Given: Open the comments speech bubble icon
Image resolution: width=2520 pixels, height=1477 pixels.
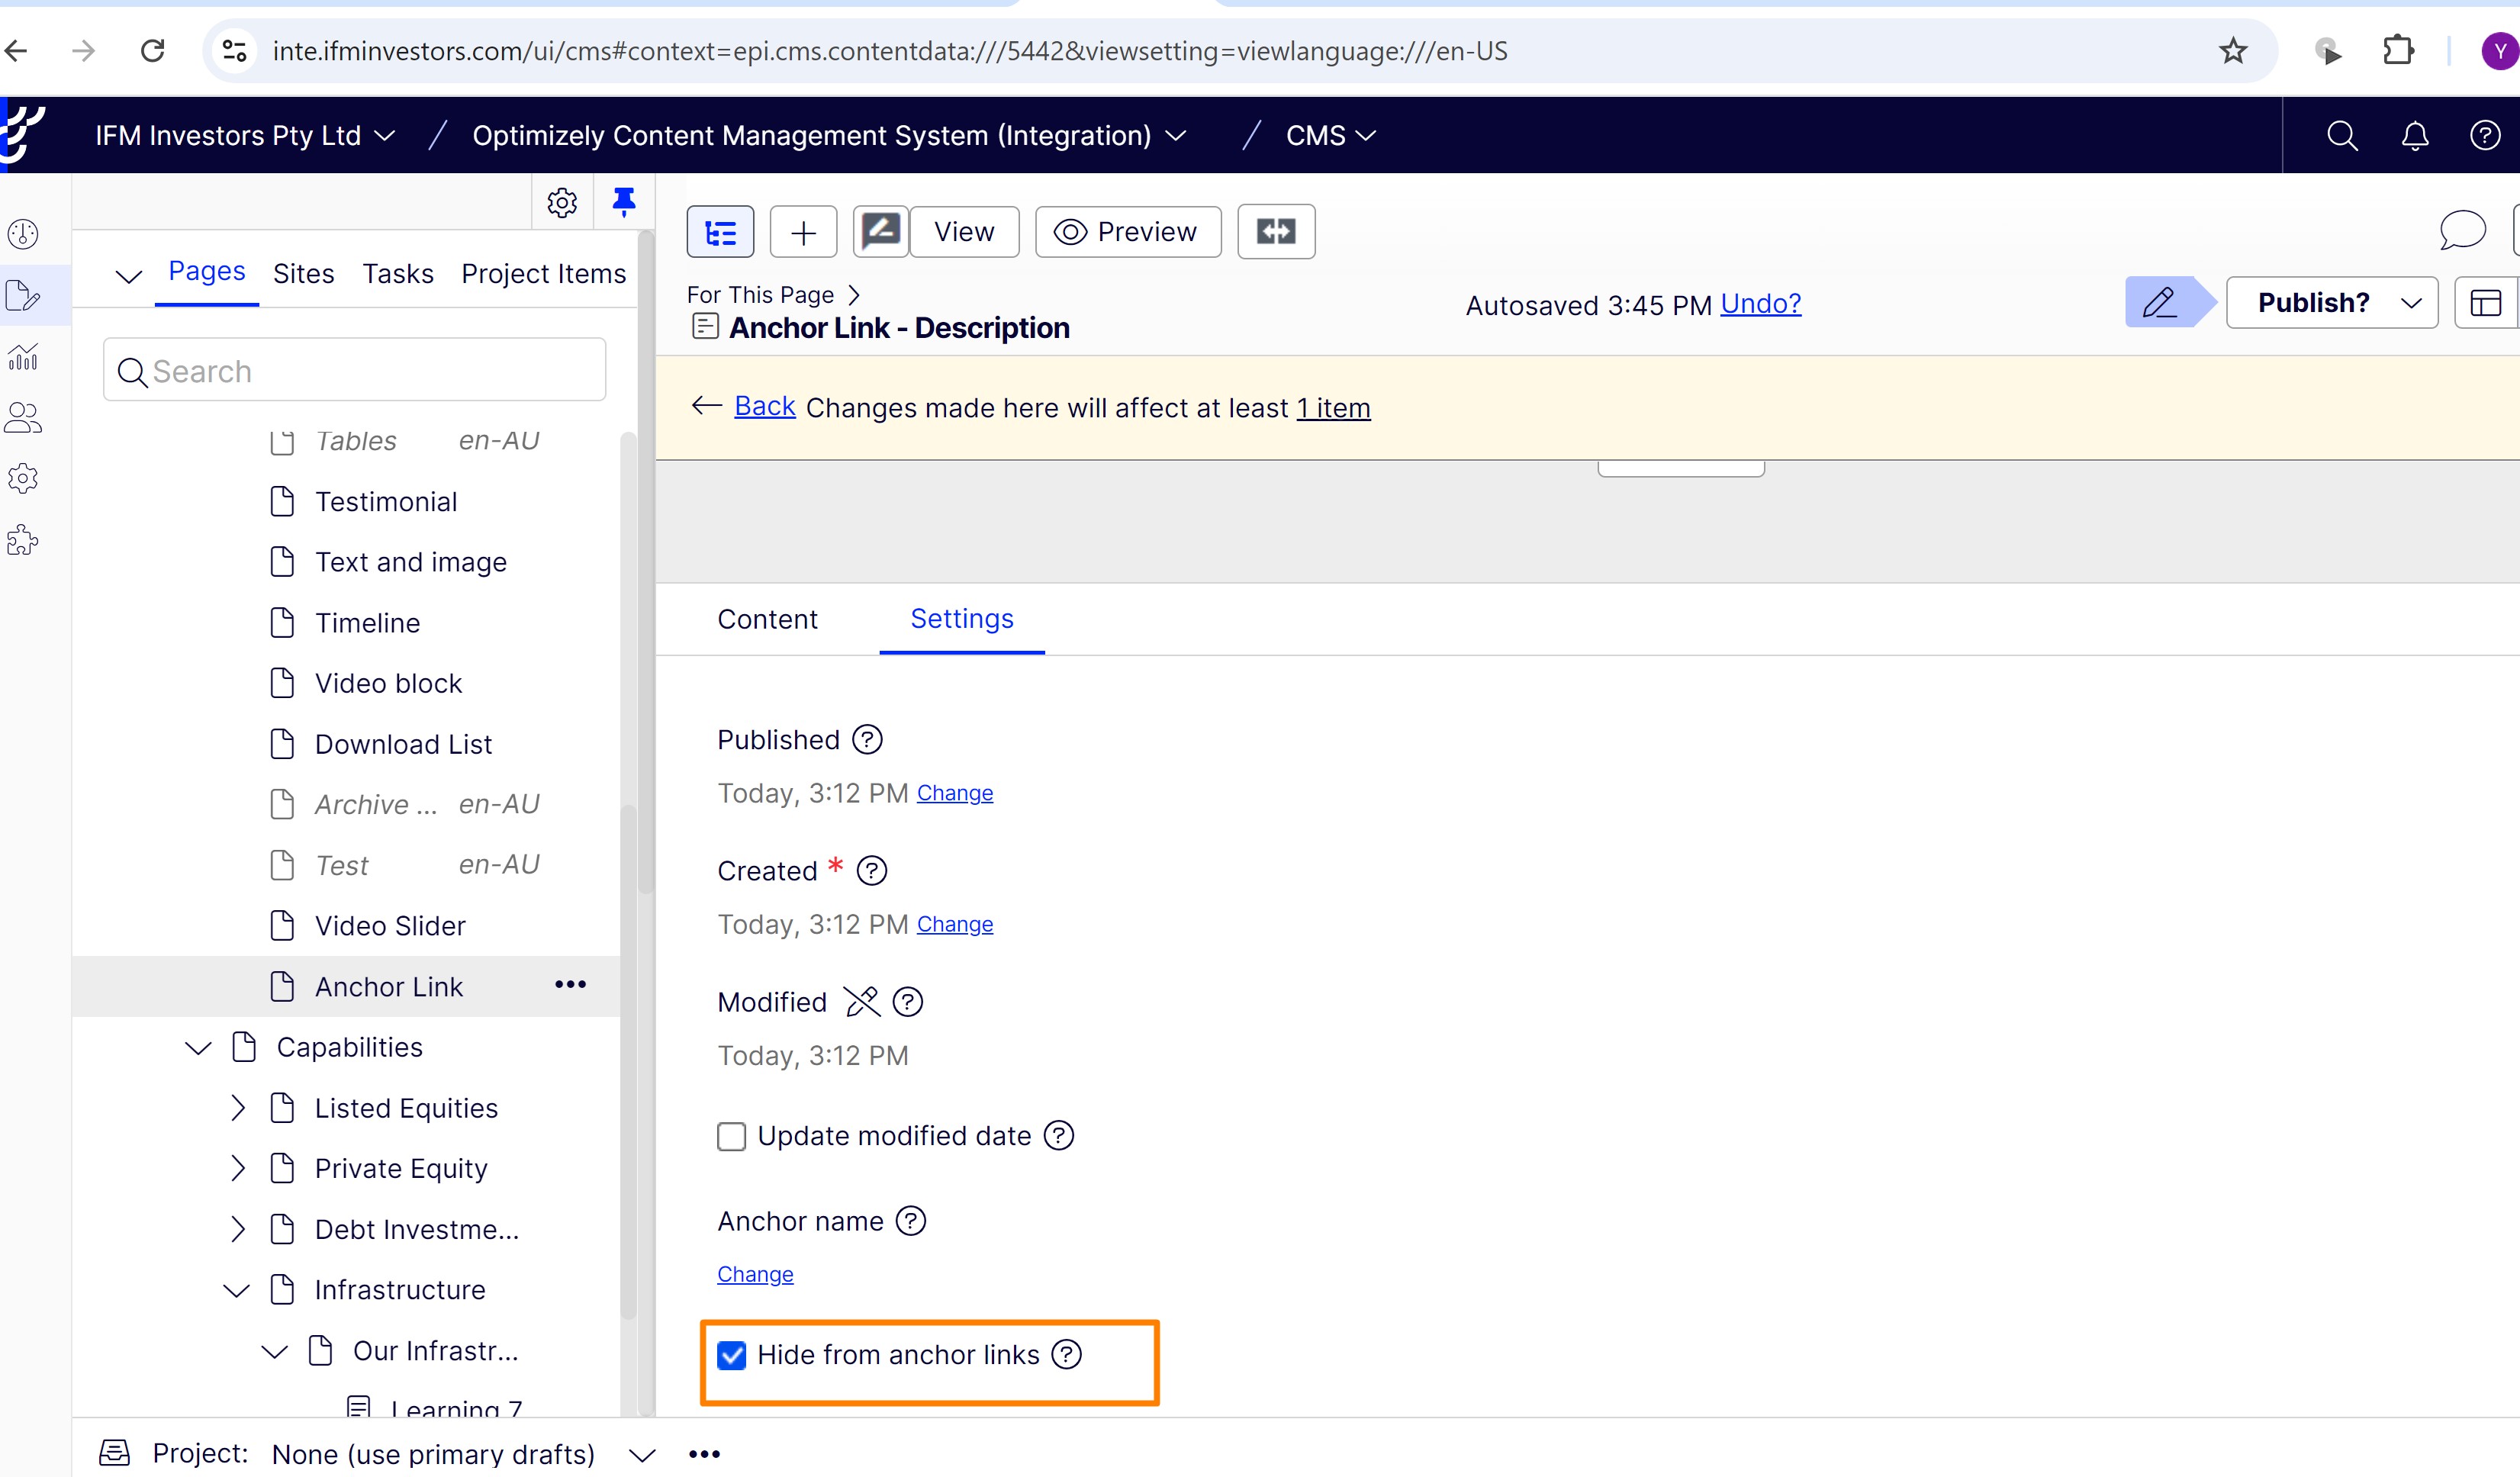Looking at the screenshot, I should tap(2462, 230).
